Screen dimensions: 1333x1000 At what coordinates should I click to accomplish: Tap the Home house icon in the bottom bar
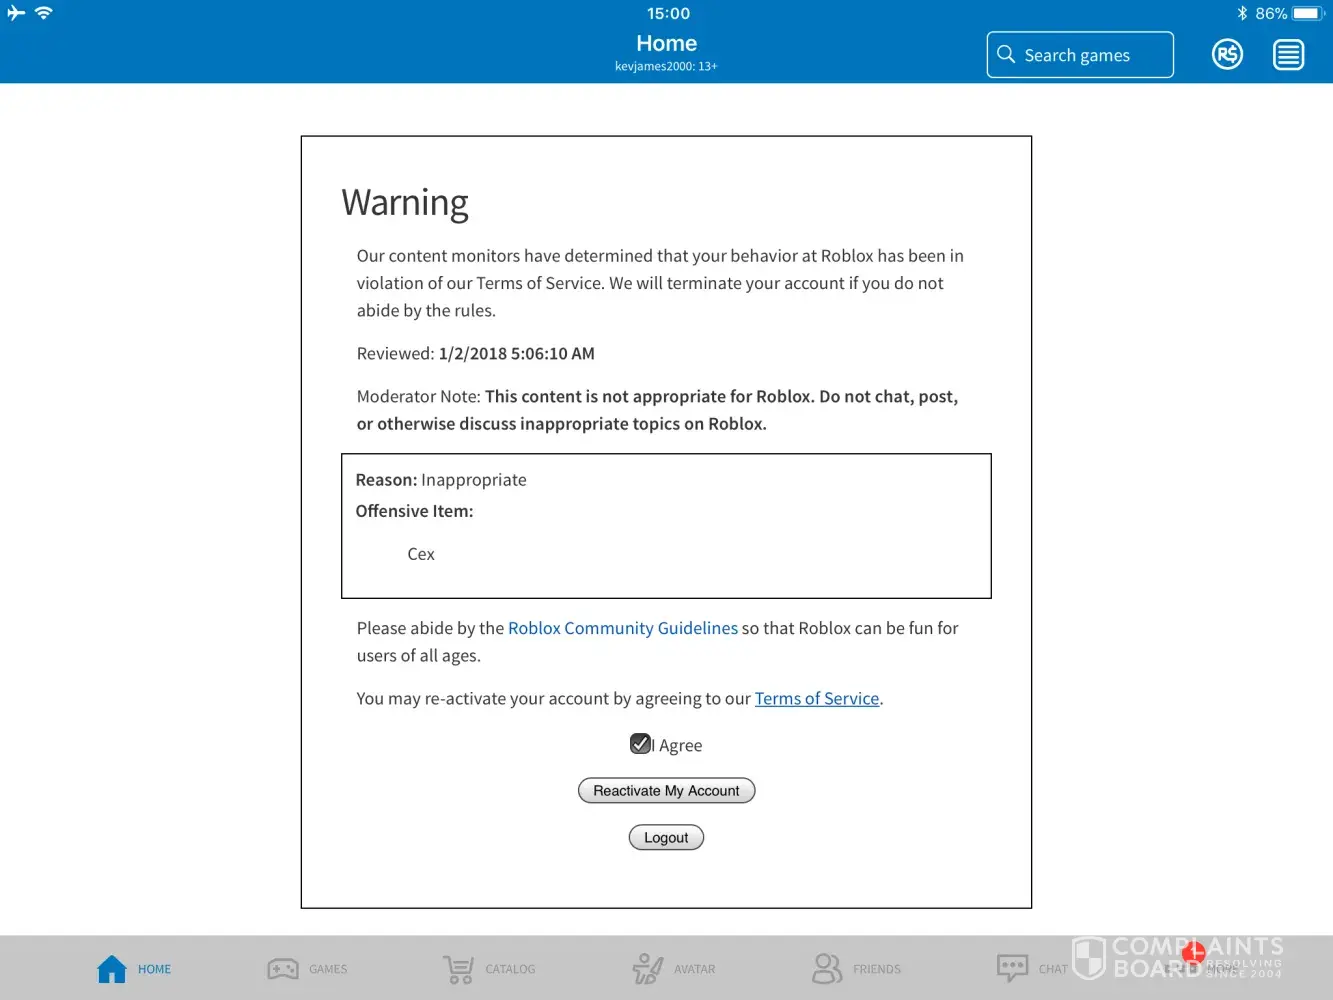[x=112, y=968]
